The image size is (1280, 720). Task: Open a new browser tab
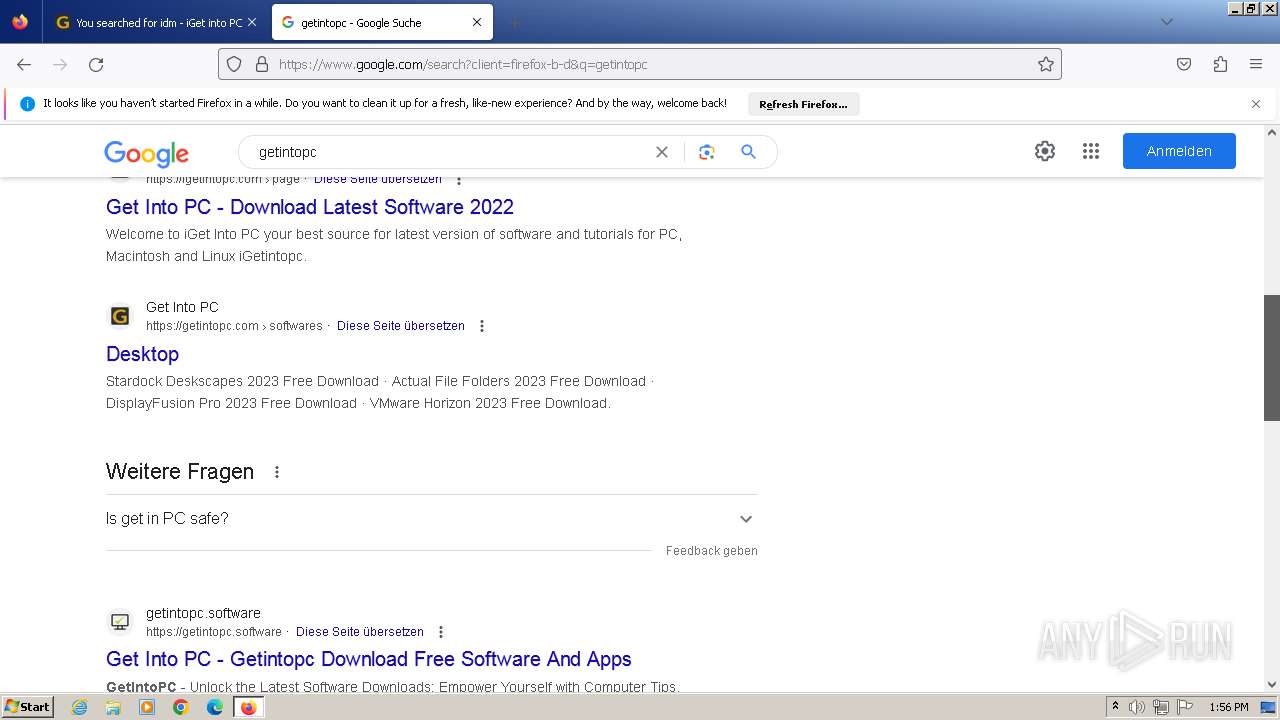coord(514,22)
